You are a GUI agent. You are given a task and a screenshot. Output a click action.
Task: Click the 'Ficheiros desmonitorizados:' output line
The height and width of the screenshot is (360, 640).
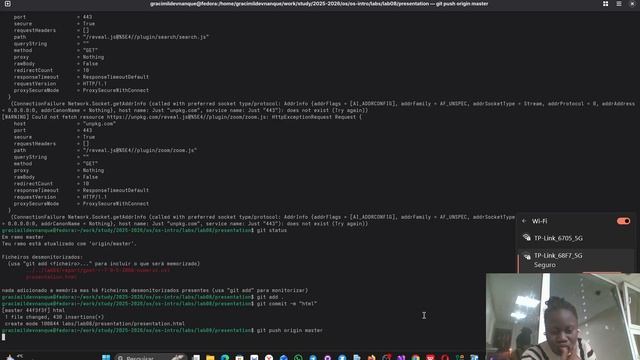pyautogui.click(x=42, y=257)
